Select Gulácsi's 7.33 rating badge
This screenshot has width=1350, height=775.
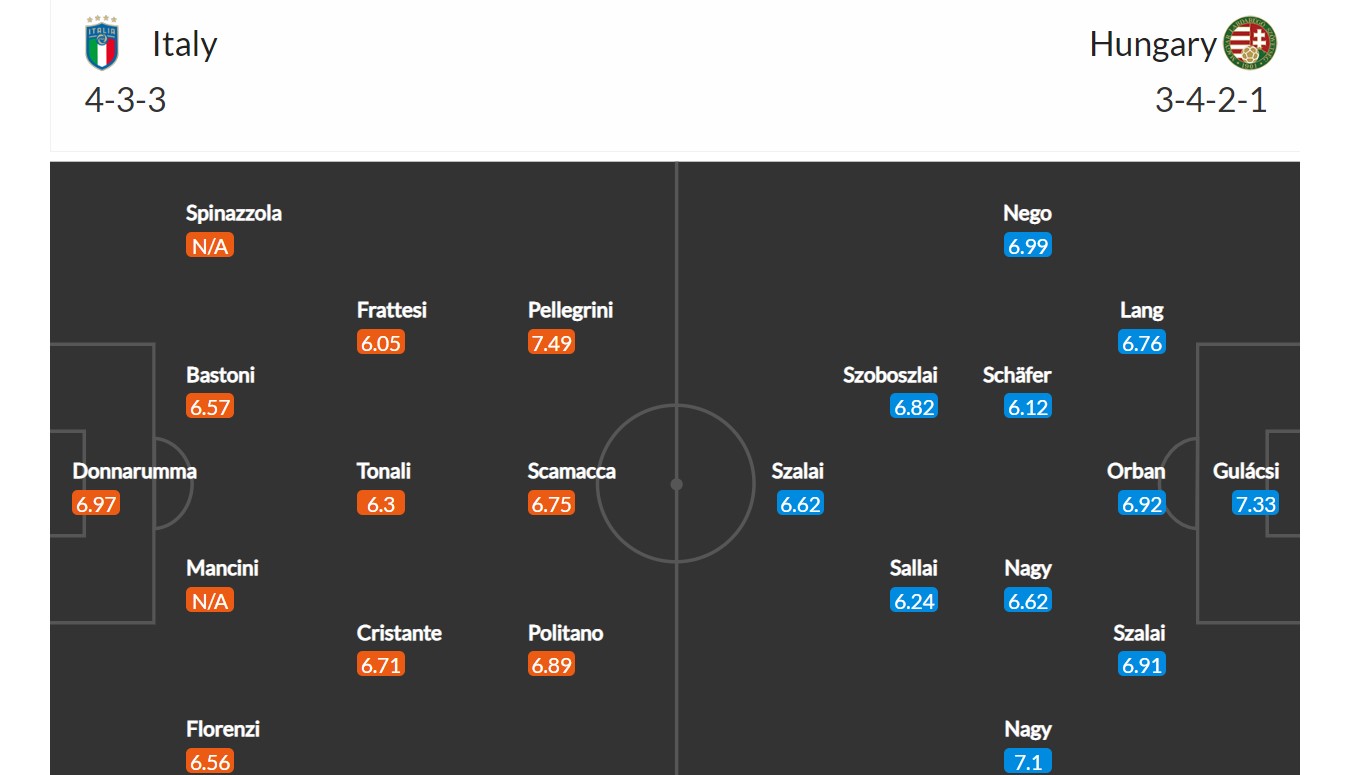coord(1256,504)
